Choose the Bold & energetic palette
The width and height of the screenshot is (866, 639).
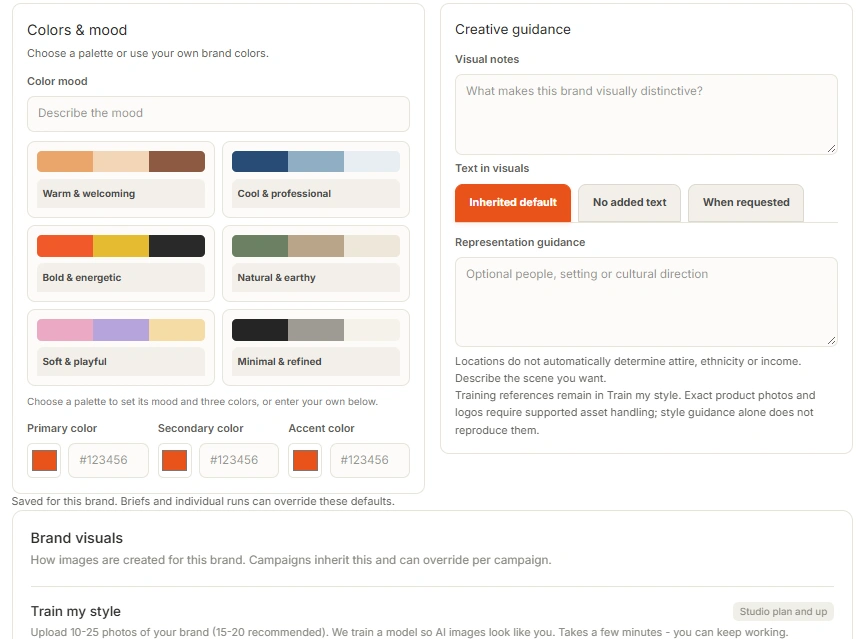point(121,263)
